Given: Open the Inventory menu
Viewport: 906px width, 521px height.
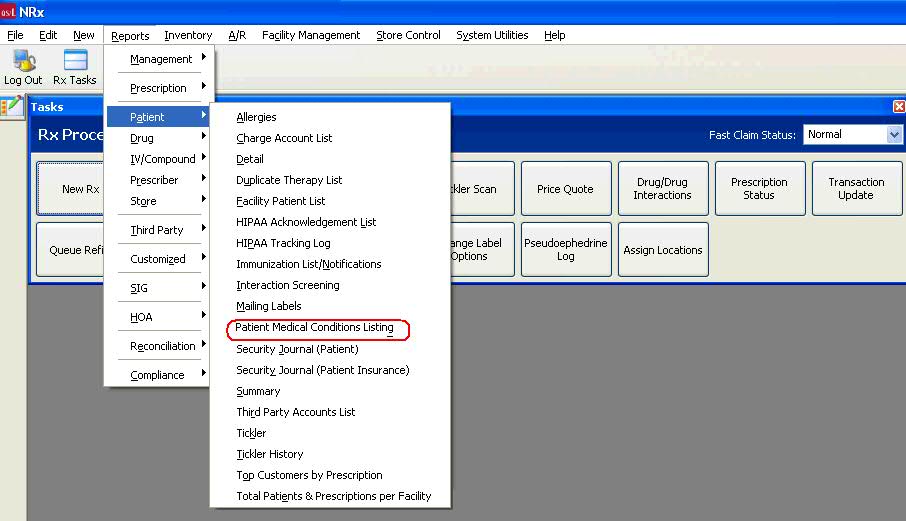Looking at the screenshot, I should [x=188, y=35].
